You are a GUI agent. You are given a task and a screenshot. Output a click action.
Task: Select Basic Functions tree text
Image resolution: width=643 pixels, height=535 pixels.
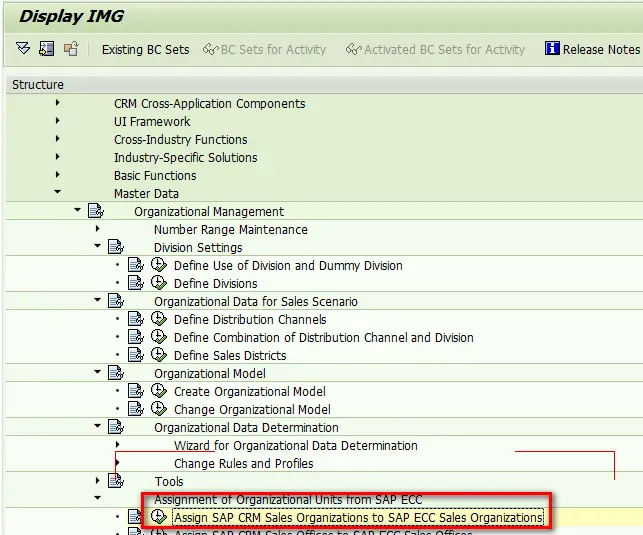pyautogui.click(x=155, y=175)
